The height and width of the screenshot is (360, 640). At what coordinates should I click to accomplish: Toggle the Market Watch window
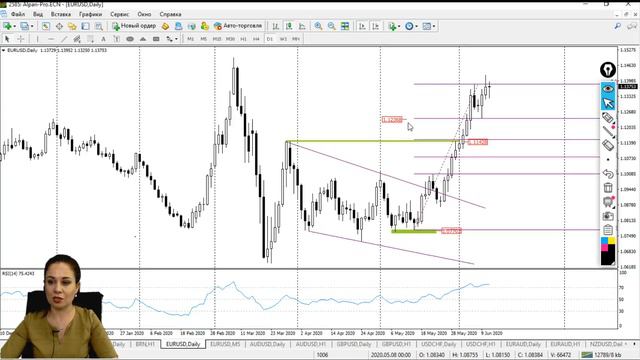click(46, 26)
